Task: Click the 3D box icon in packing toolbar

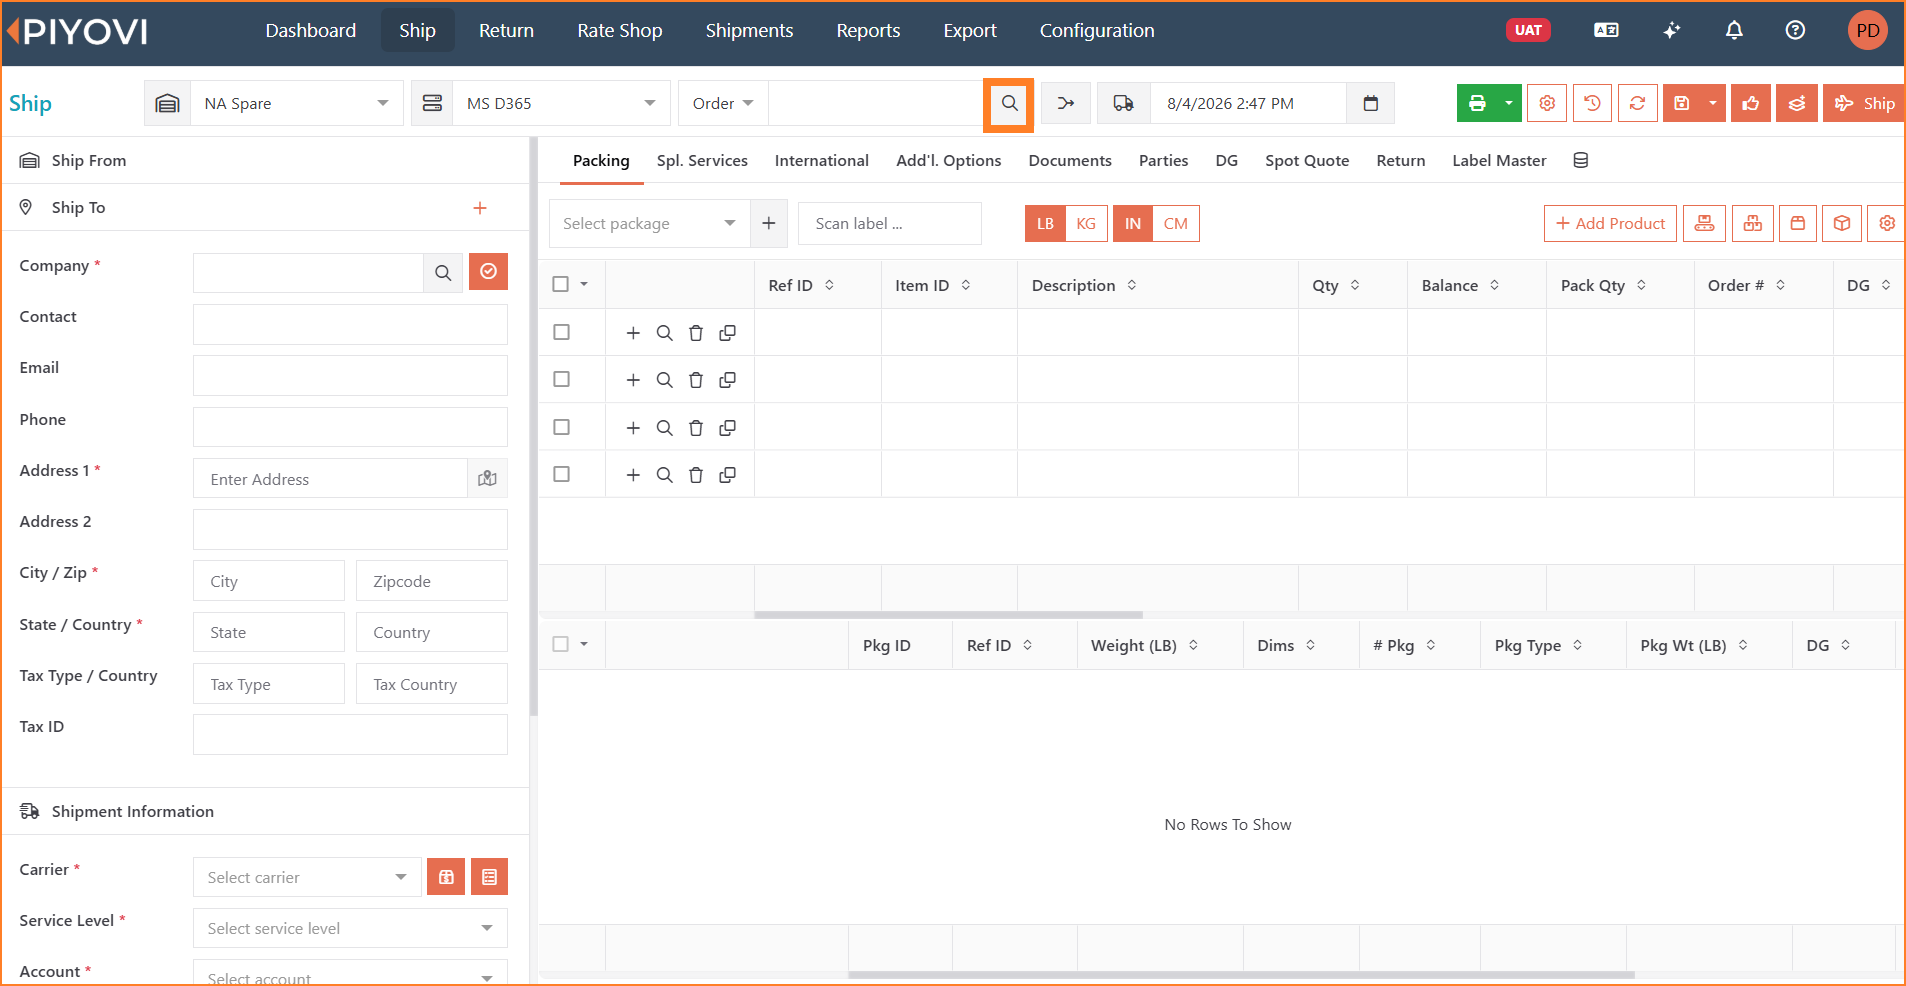Action: [x=1842, y=224]
